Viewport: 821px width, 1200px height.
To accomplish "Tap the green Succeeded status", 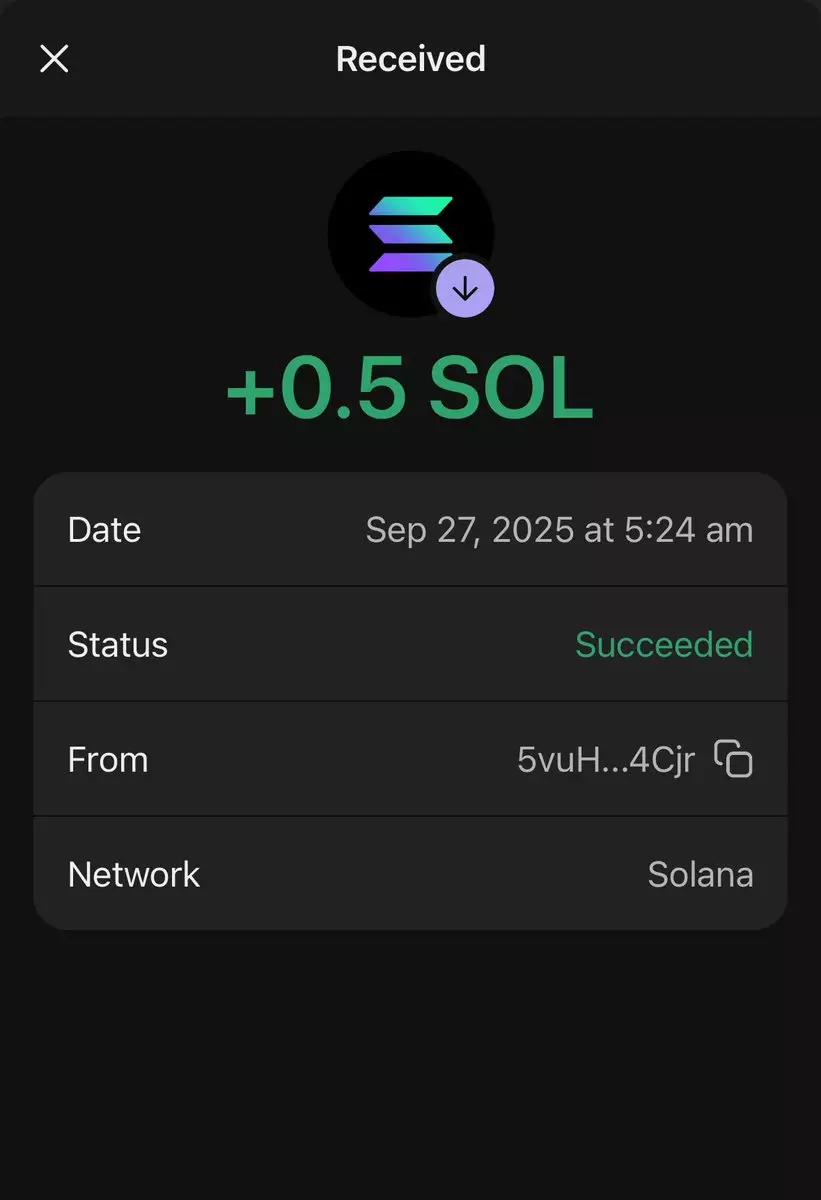I will [x=664, y=645].
